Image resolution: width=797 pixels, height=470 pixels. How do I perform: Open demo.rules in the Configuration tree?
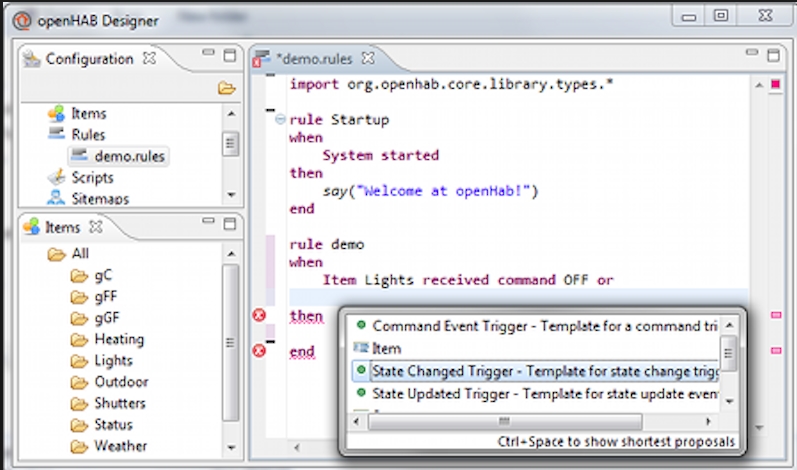point(129,156)
